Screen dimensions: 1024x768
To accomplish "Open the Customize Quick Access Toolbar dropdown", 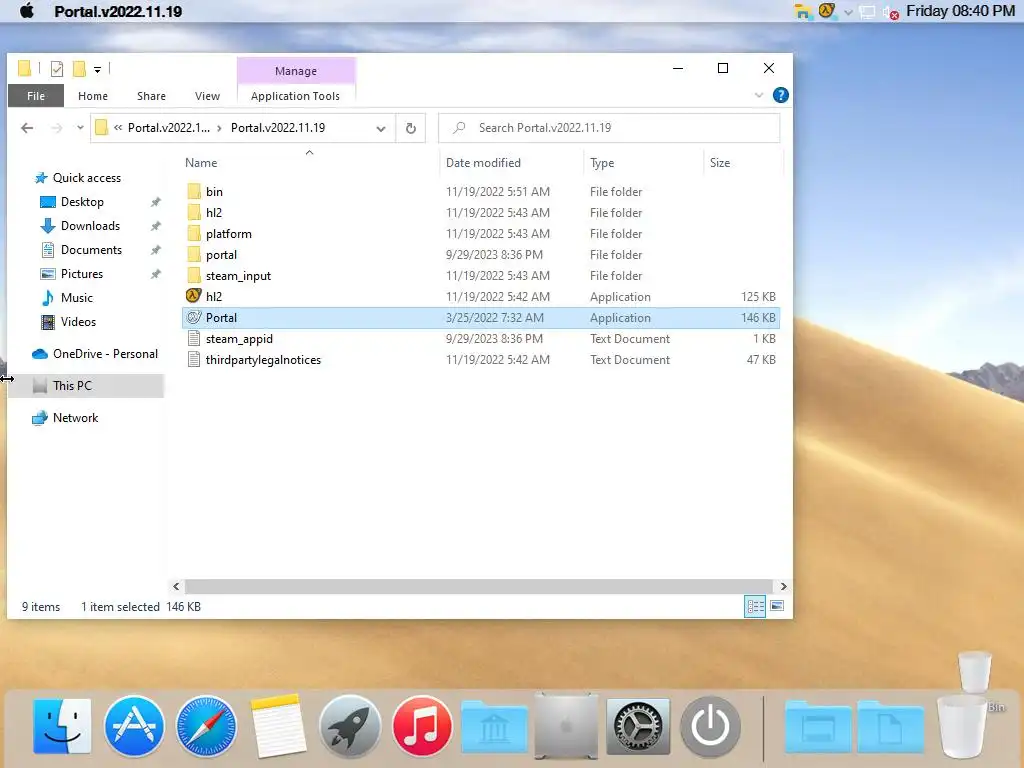I will pyautogui.click(x=97, y=69).
